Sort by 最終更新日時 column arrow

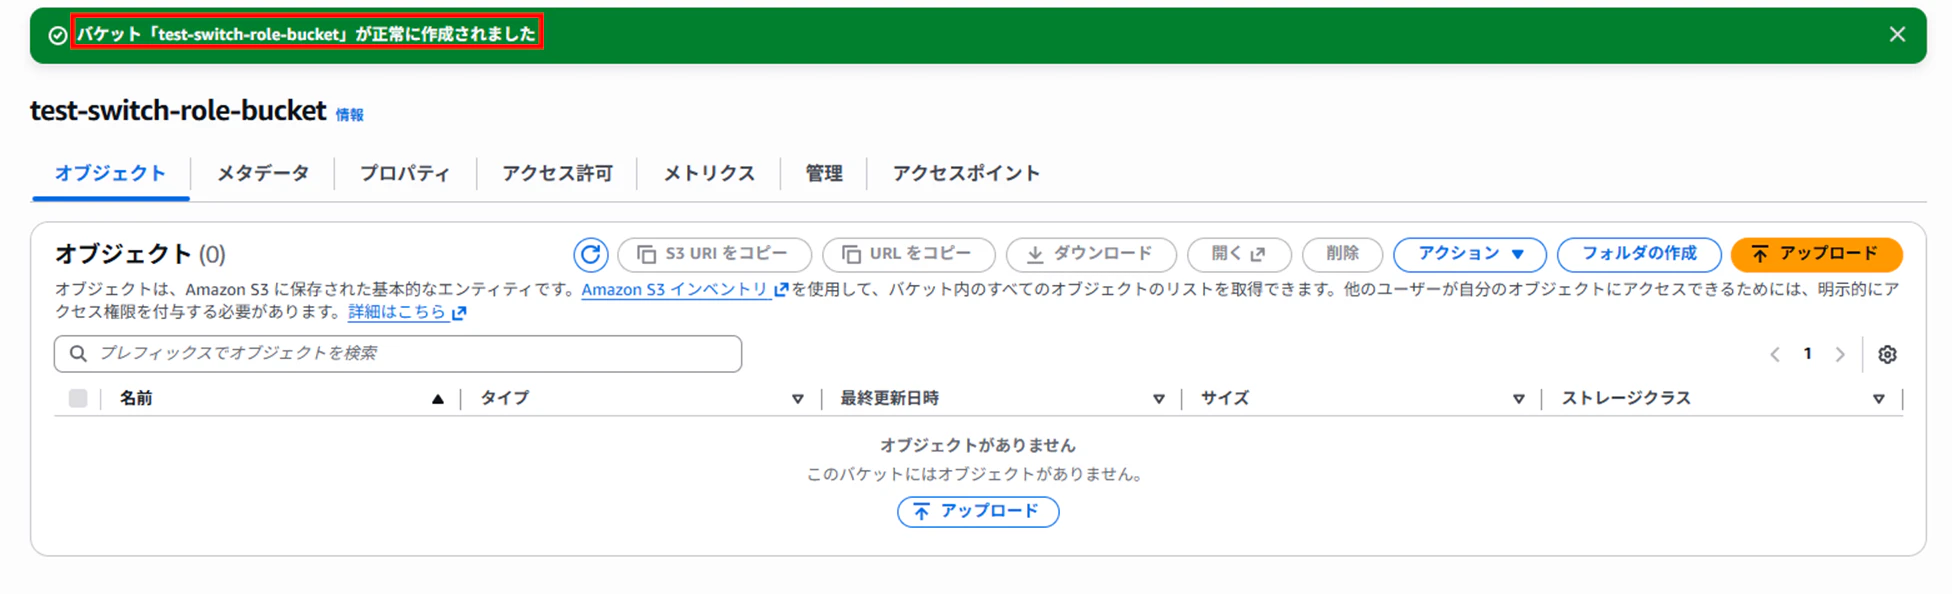point(1158,400)
